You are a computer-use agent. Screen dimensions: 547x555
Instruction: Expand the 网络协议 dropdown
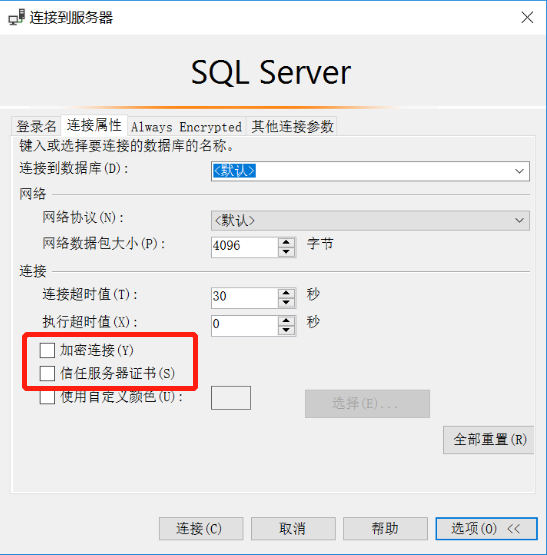pos(519,221)
